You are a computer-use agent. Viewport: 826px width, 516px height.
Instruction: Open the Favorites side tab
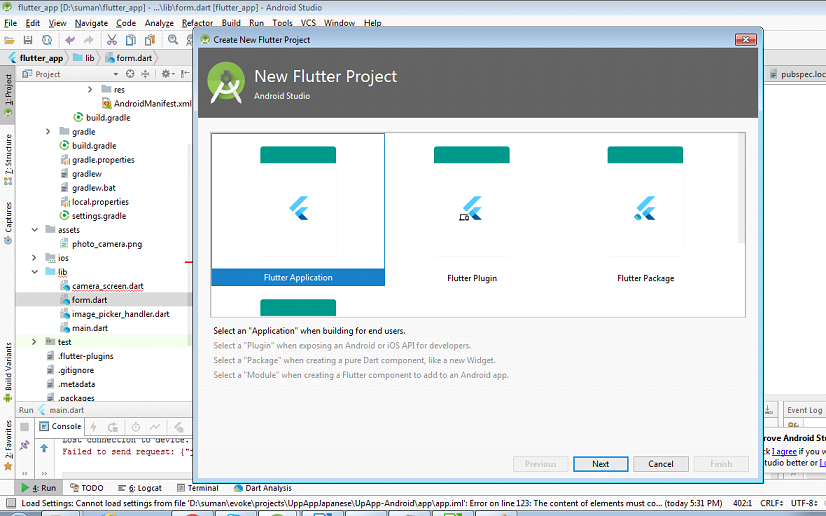coord(8,445)
